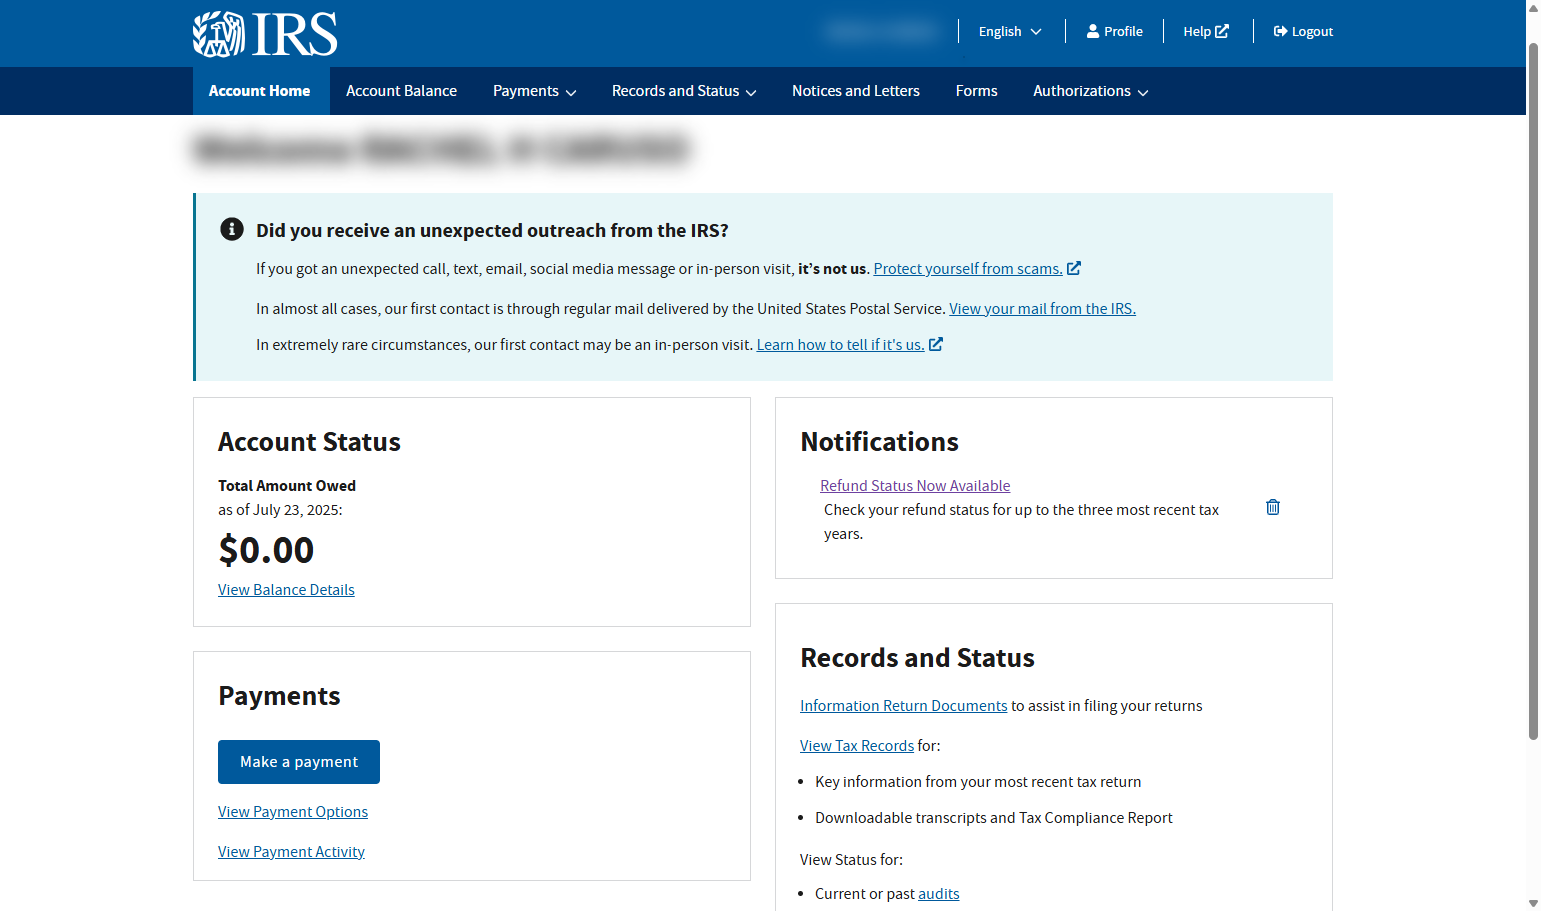Screen dimensions: 1541x911
Task: Open Refund Status Now Available notification
Action: pyautogui.click(x=915, y=486)
